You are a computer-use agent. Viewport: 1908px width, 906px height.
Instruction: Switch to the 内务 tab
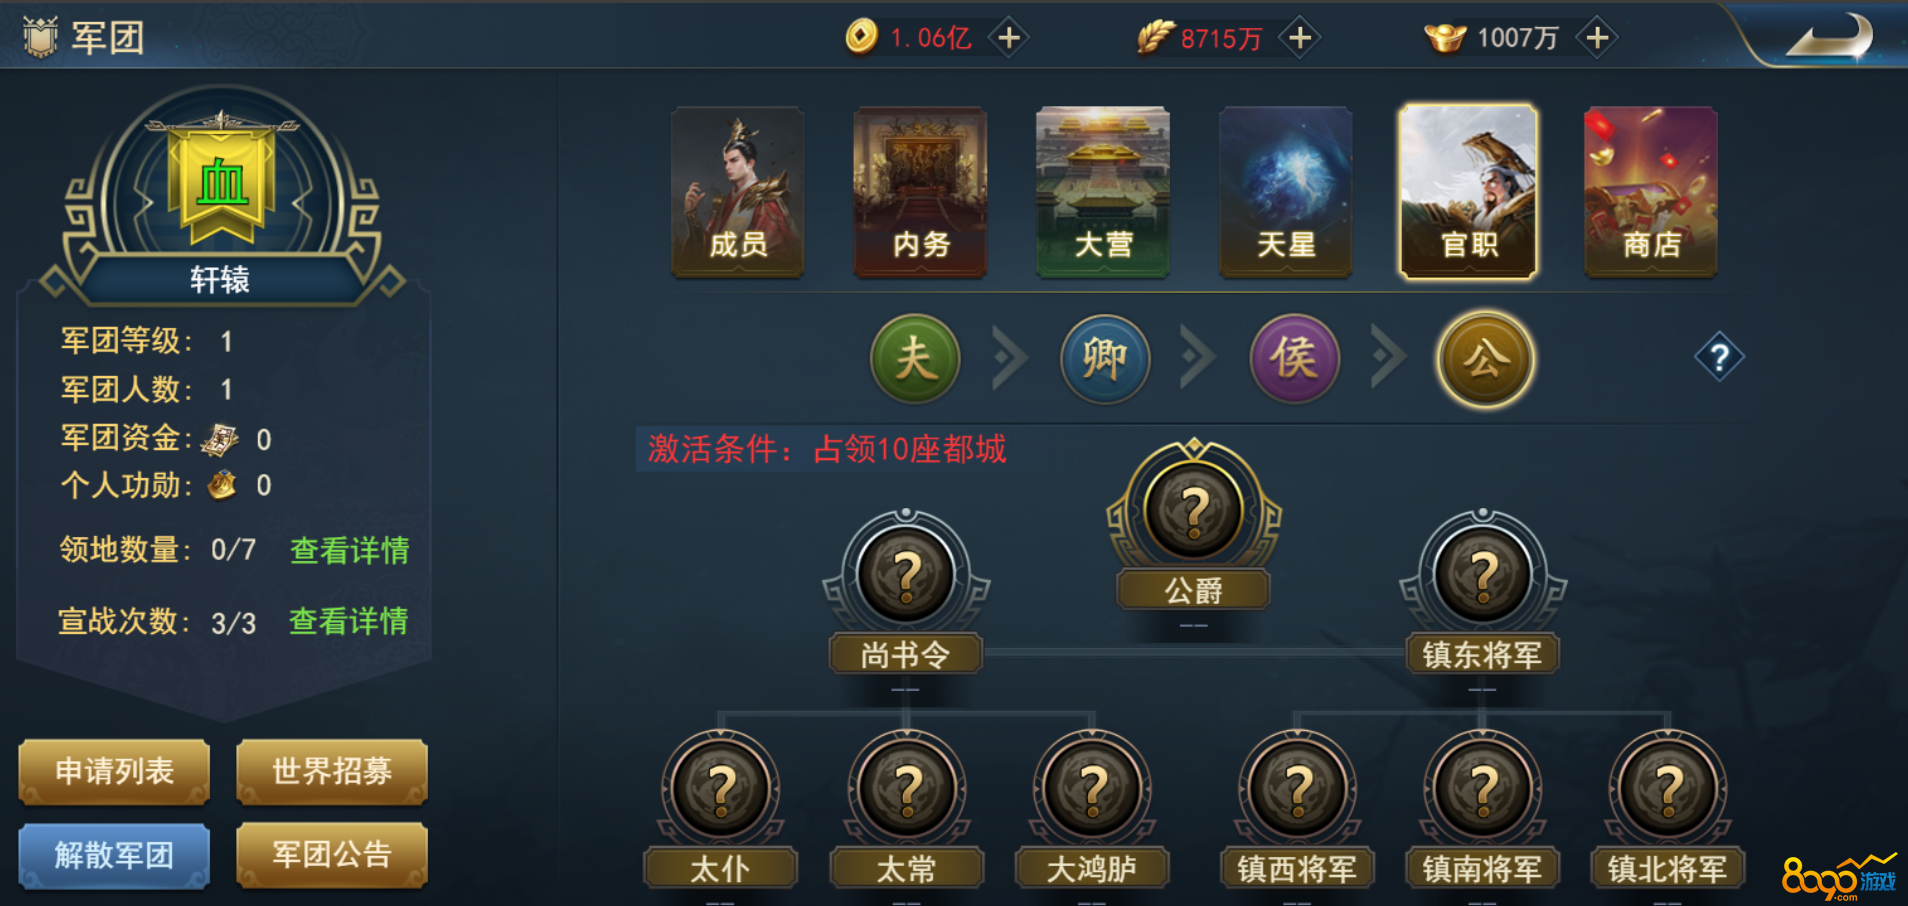920,192
